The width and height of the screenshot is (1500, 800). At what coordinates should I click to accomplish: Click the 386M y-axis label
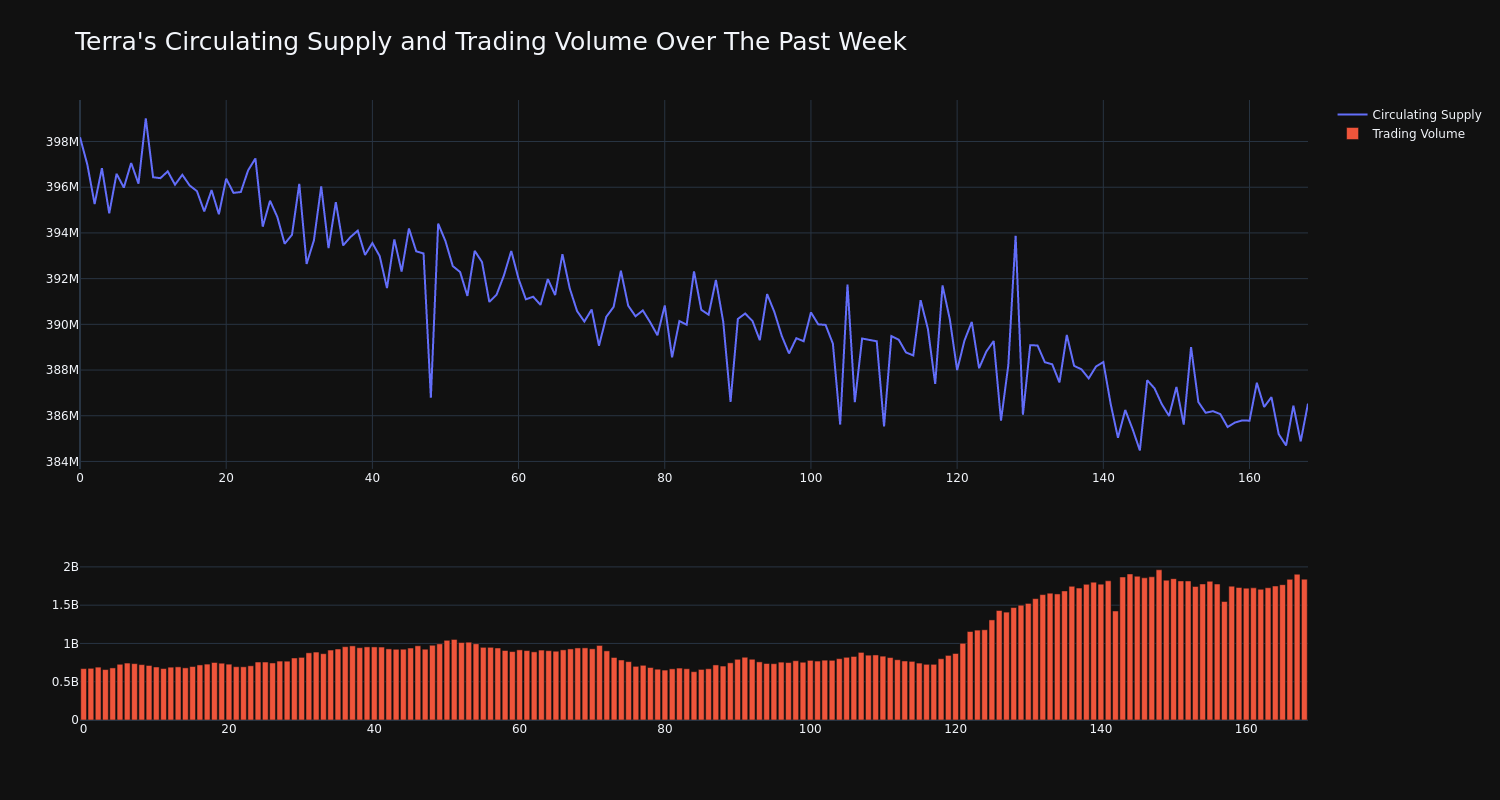[x=62, y=416]
